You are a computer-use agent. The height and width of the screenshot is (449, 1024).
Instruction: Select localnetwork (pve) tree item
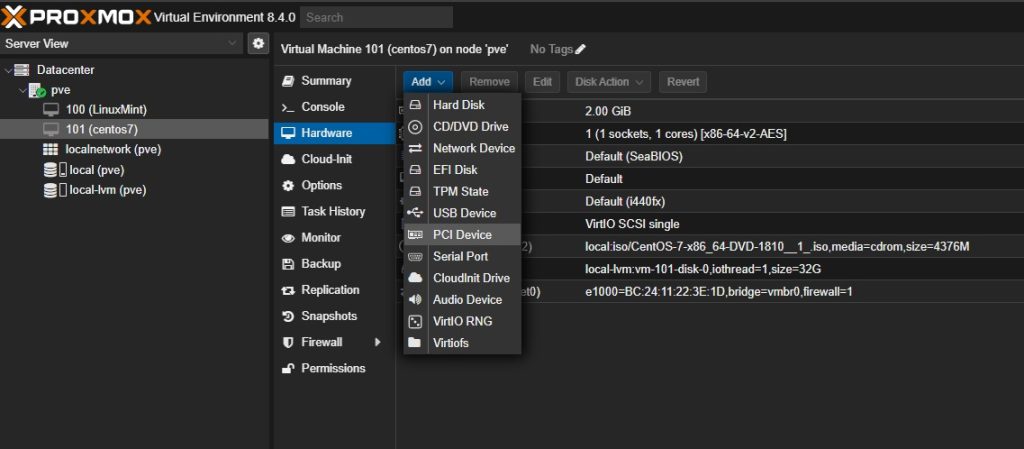click(x=135, y=149)
